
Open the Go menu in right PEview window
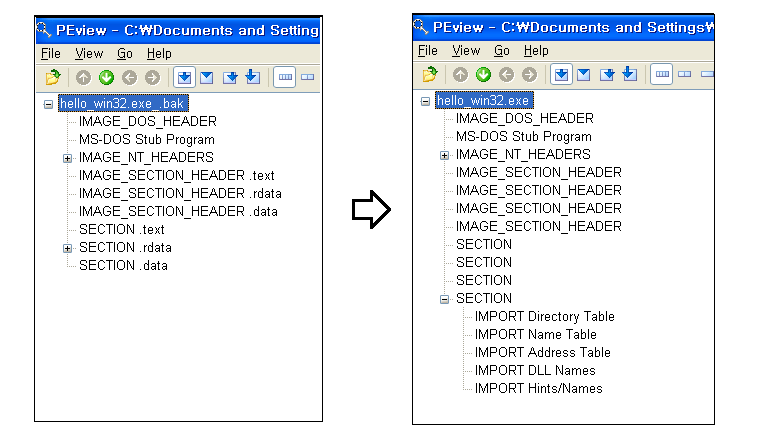pyautogui.click(x=502, y=50)
